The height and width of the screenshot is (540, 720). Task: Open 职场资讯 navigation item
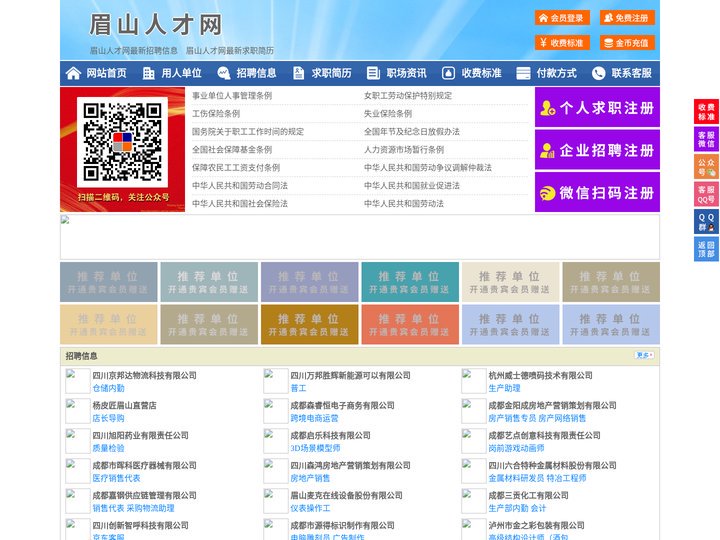(x=406, y=73)
